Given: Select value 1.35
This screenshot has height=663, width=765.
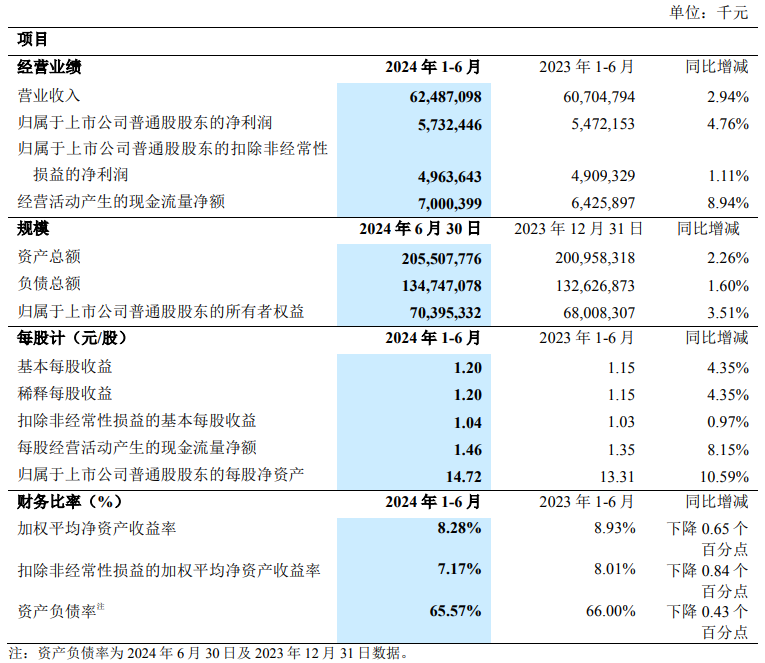Looking at the screenshot, I should tap(621, 450).
